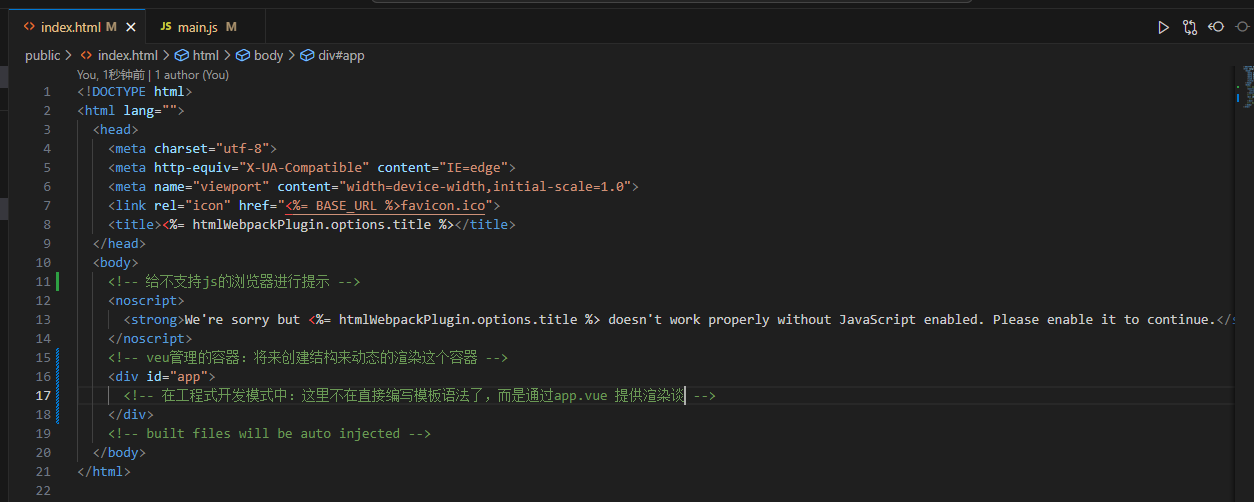Click the DOCTYPE html declaration text
1254x502 pixels.
(x=134, y=92)
